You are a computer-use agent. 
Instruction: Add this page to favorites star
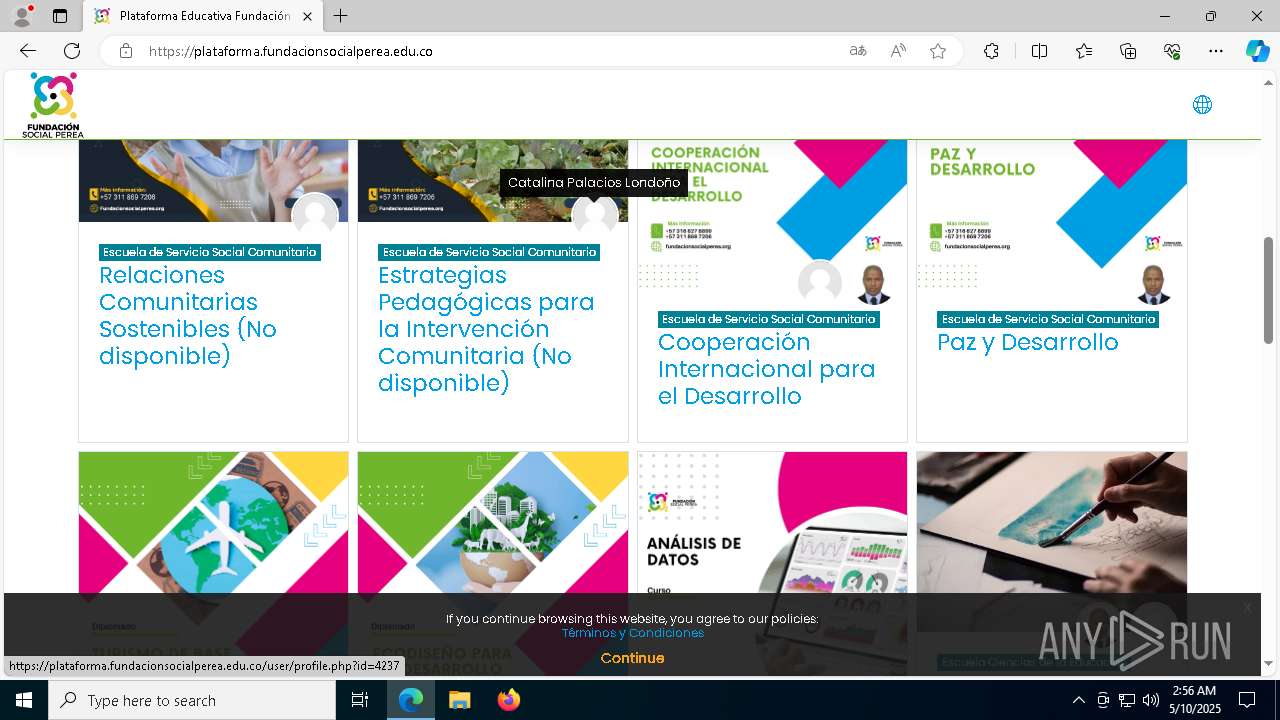938,51
